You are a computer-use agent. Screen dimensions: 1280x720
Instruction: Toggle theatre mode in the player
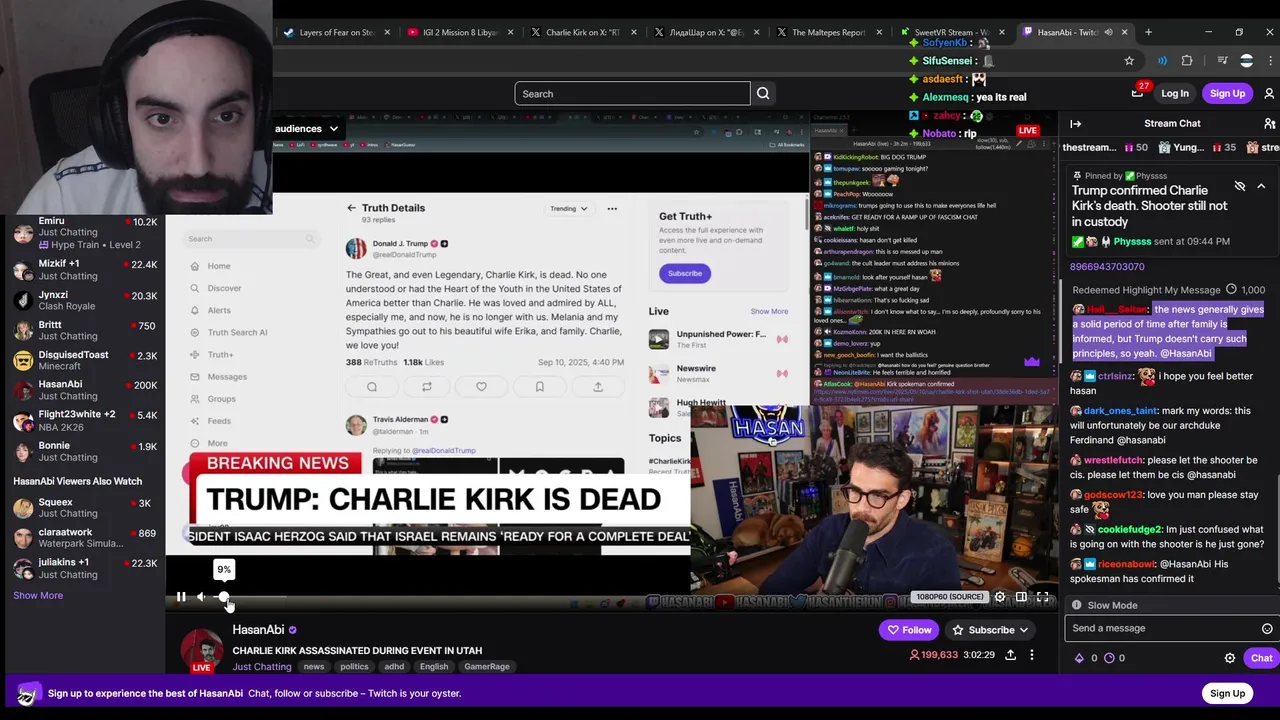(1021, 597)
